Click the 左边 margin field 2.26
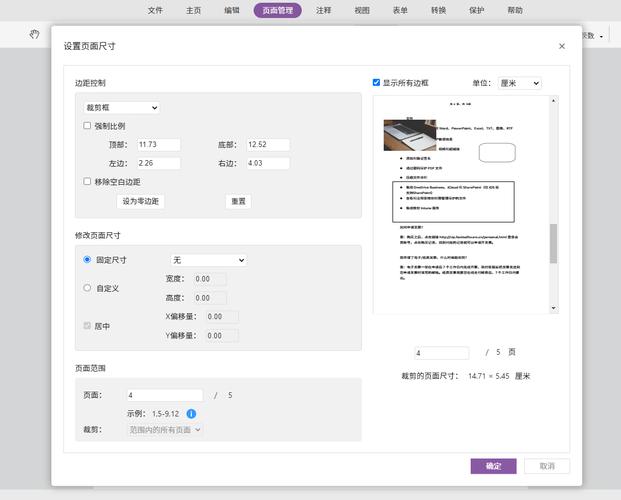 [159, 163]
